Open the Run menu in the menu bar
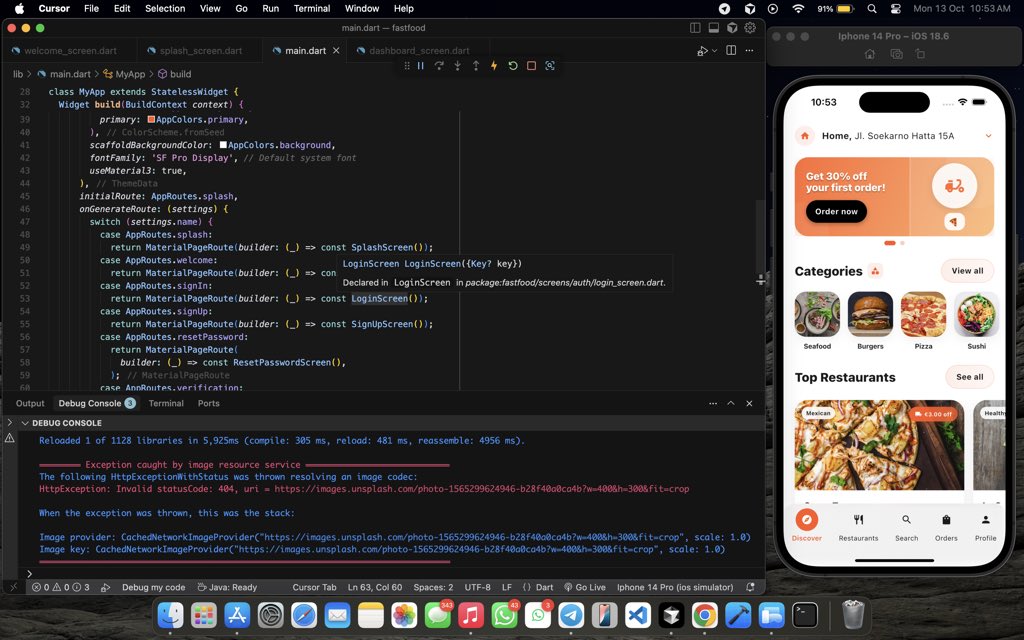This screenshot has height=640, width=1024. [271, 8]
